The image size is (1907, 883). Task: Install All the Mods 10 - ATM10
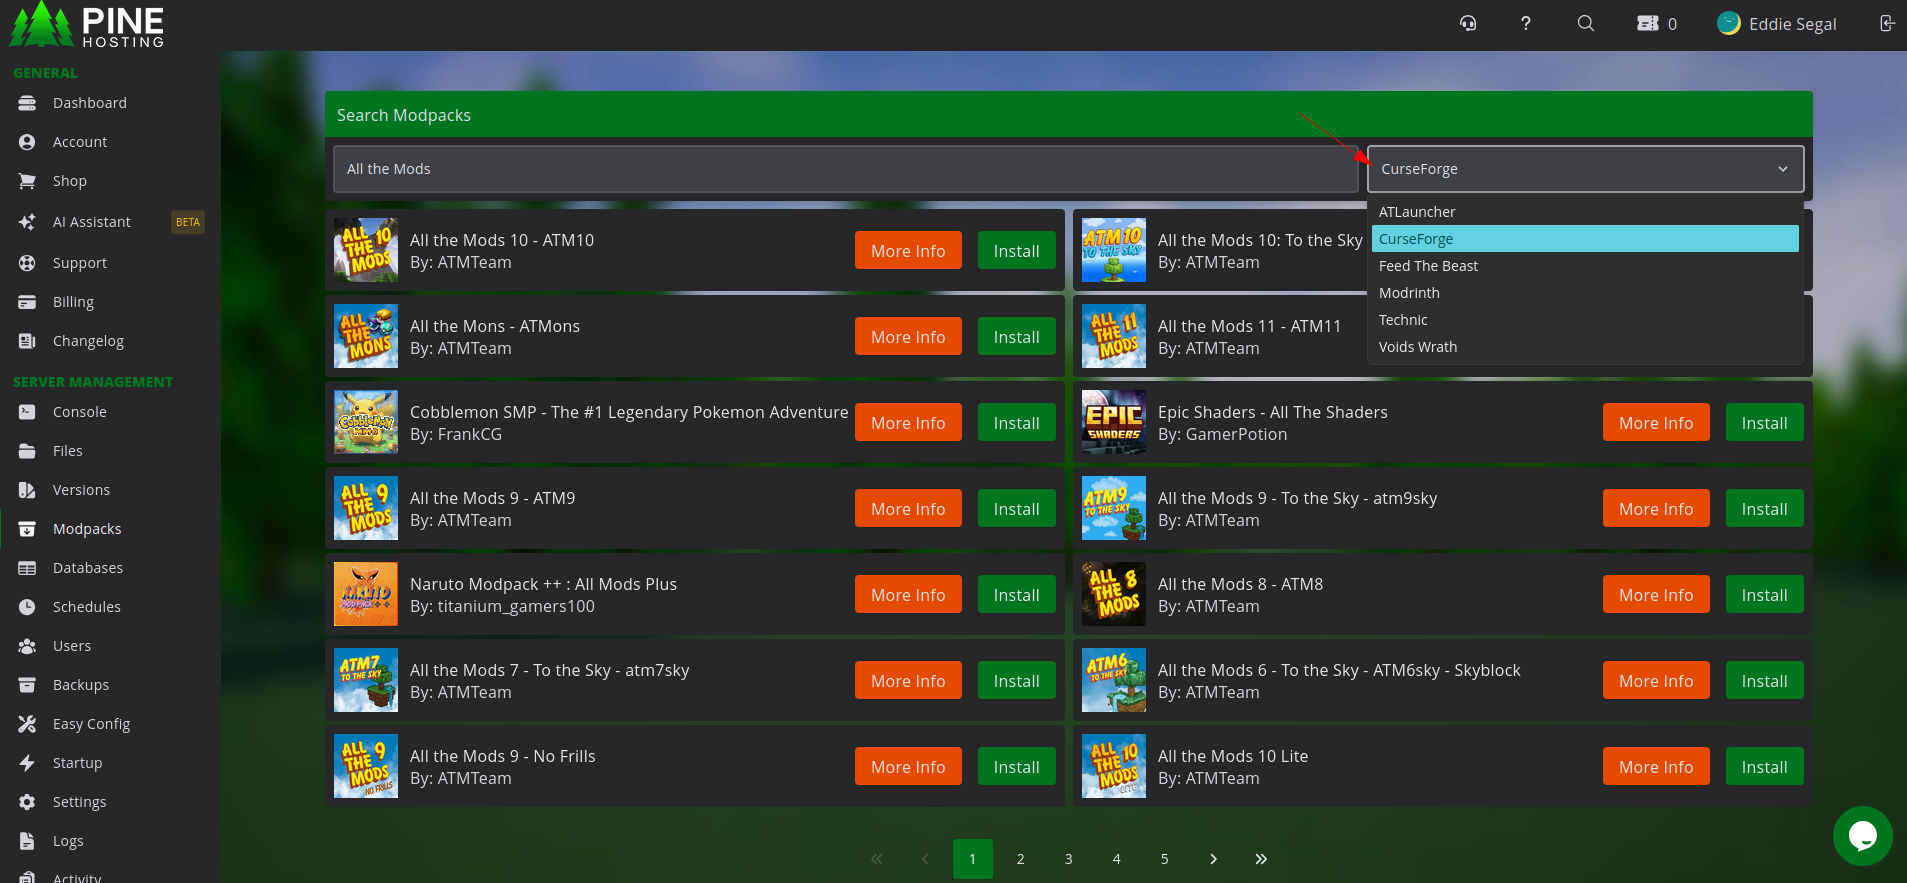click(1016, 251)
